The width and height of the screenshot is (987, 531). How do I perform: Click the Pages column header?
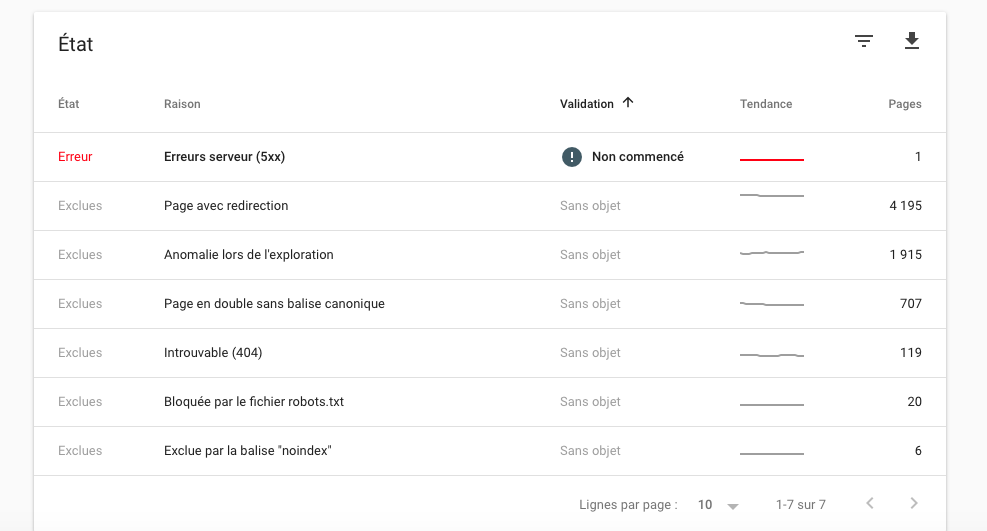click(x=905, y=104)
